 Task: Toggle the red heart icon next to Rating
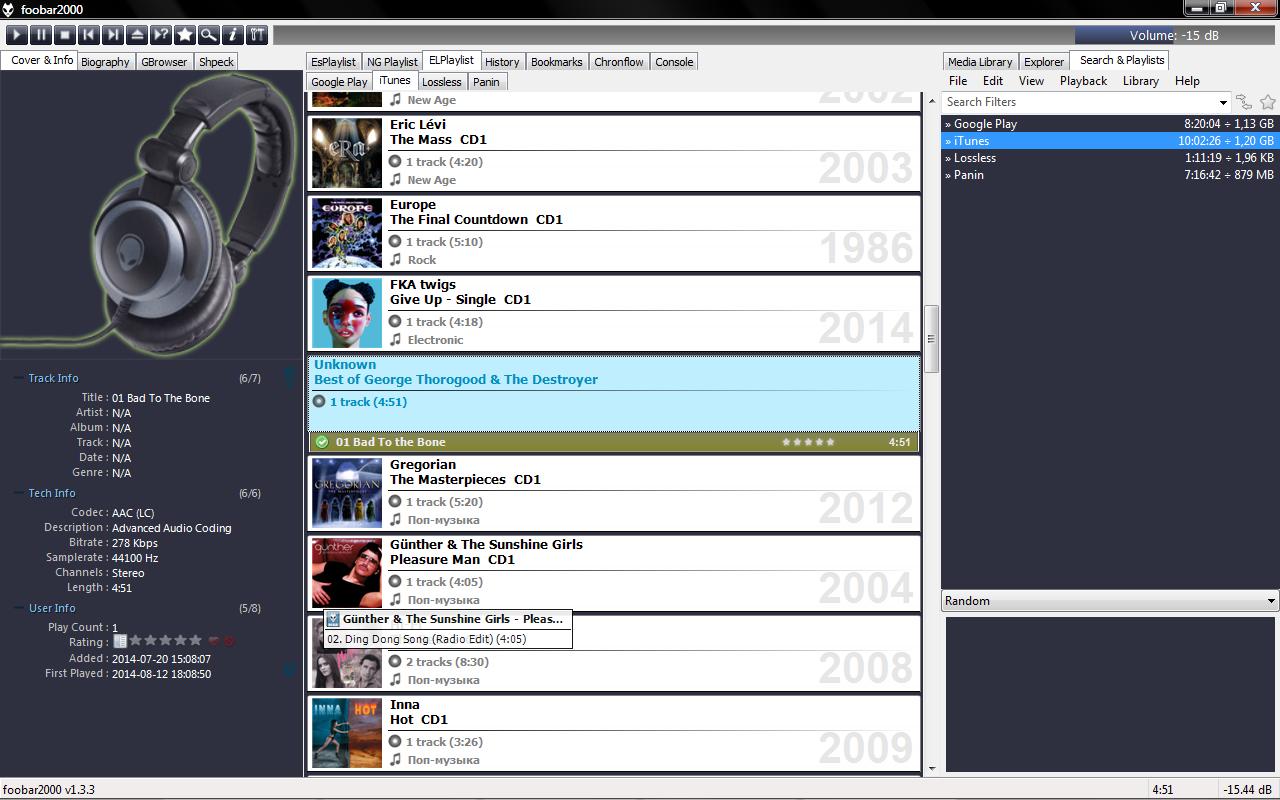pyautogui.click(x=212, y=642)
